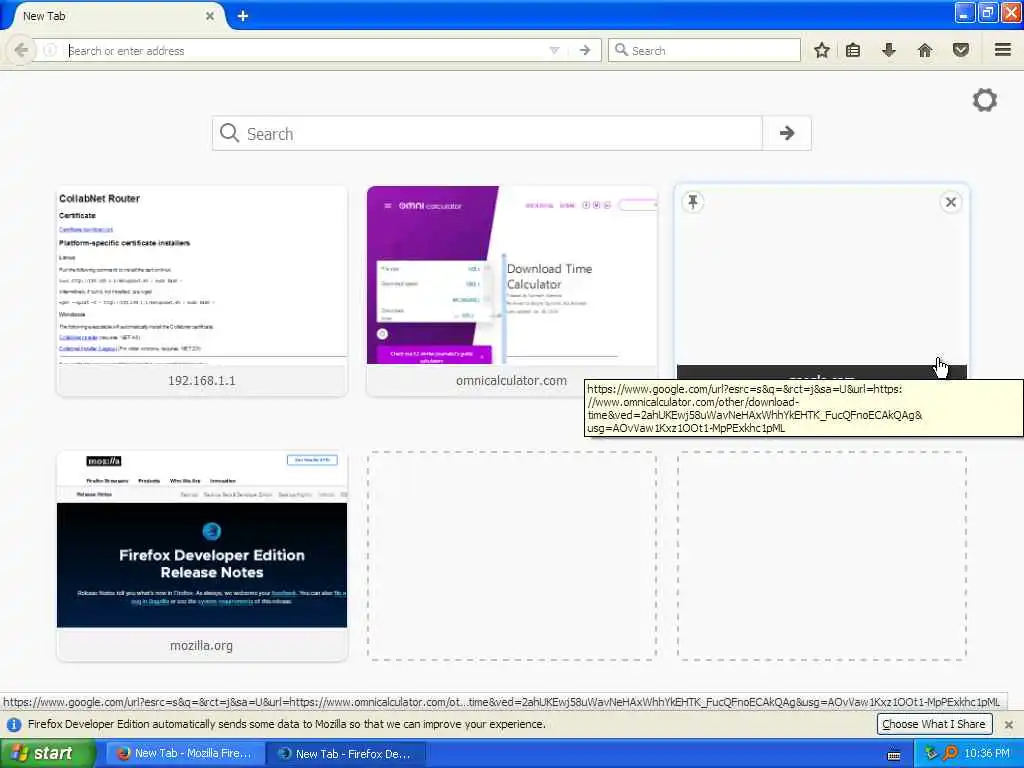Click the omnicalculator.com tile label
Screen dimensions: 1024x768
click(x=511, y=381)
